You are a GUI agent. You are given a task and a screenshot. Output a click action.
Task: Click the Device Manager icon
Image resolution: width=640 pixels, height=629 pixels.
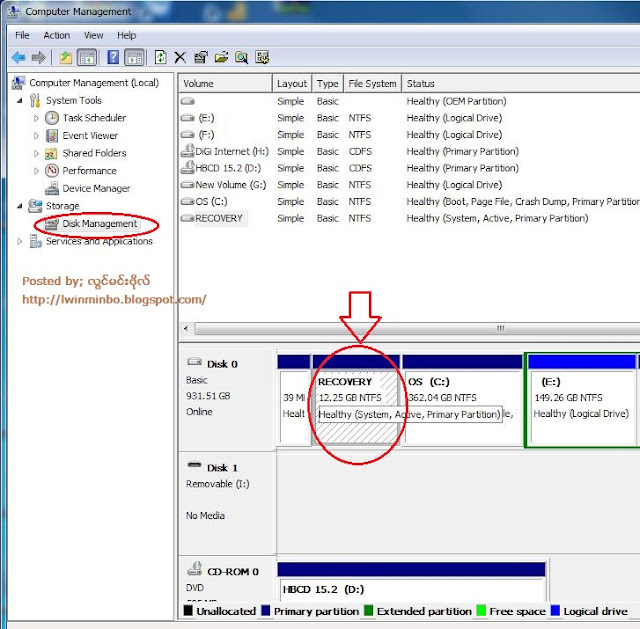(x=52, y=188)
